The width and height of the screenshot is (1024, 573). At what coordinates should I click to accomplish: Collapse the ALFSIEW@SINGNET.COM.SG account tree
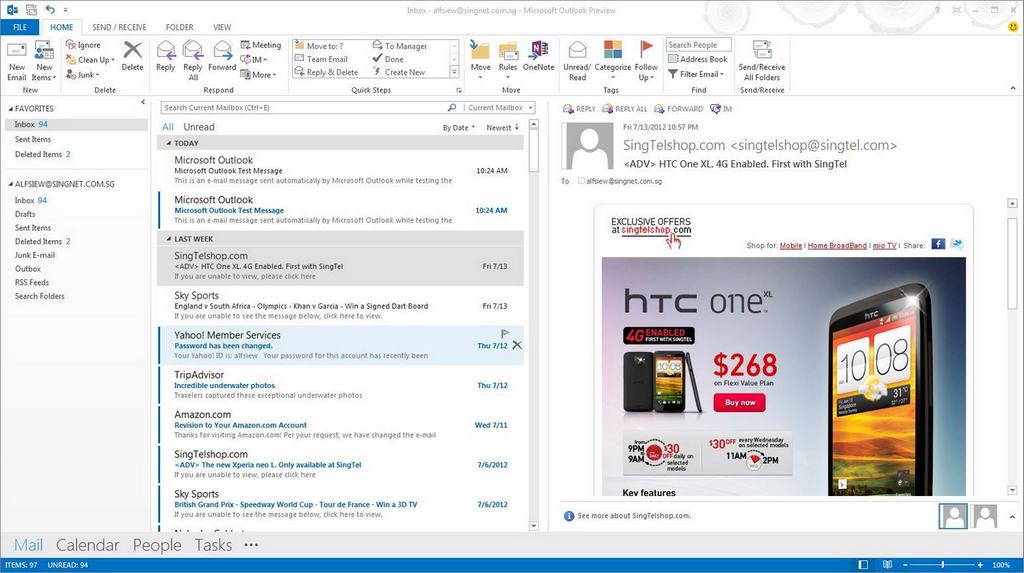(x=10, y=184)
